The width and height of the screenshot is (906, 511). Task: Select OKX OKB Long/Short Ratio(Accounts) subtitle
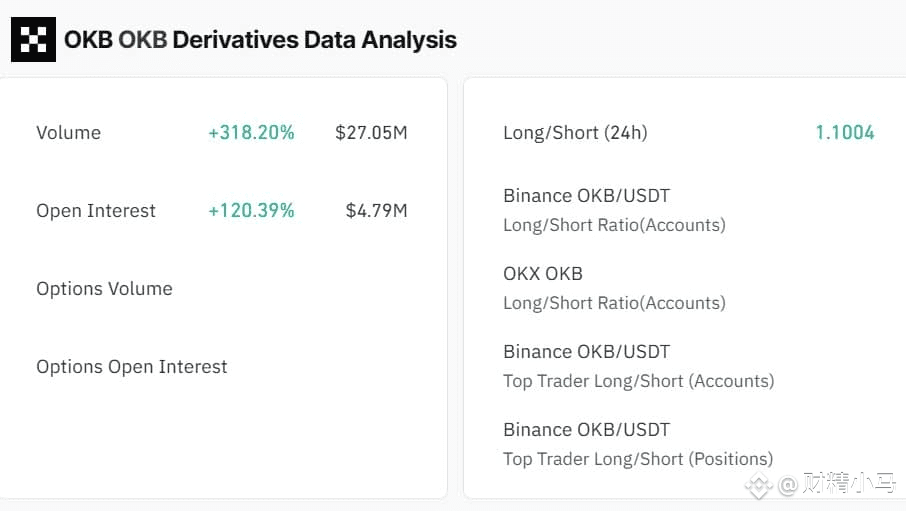tap(614, 303)
